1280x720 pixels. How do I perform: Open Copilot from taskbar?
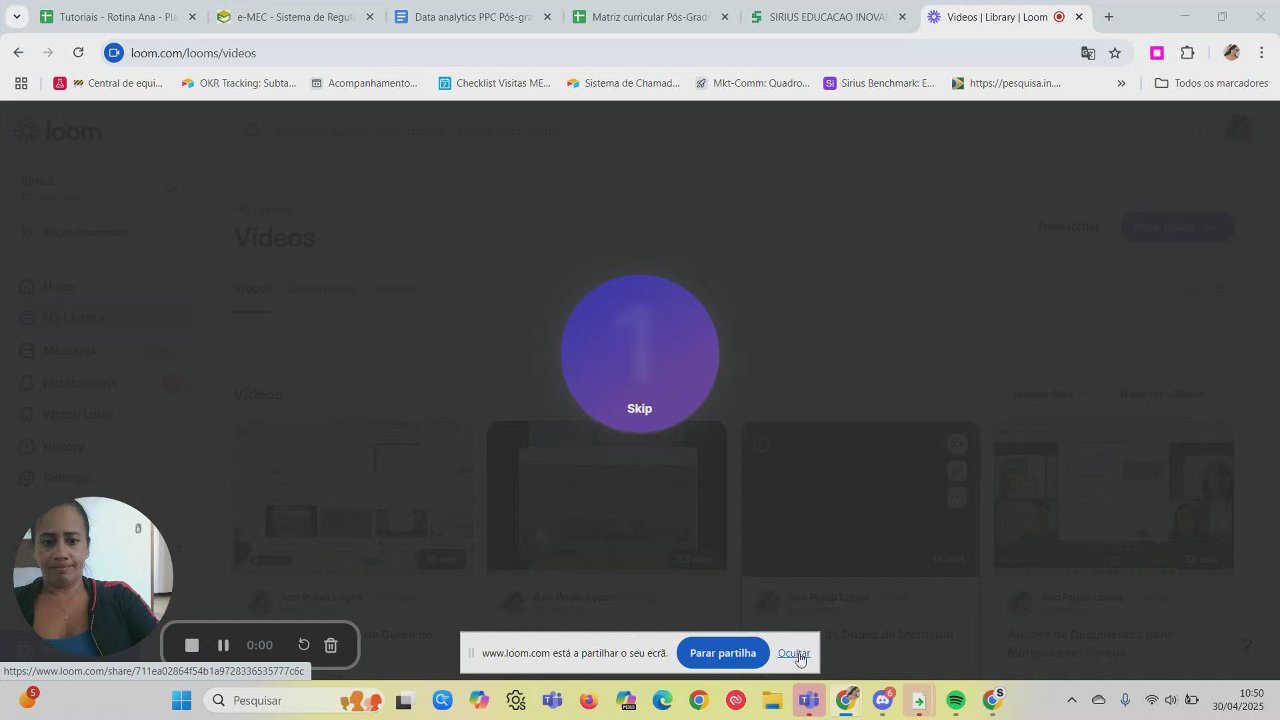pyautogui.click(x=479, y=700)
